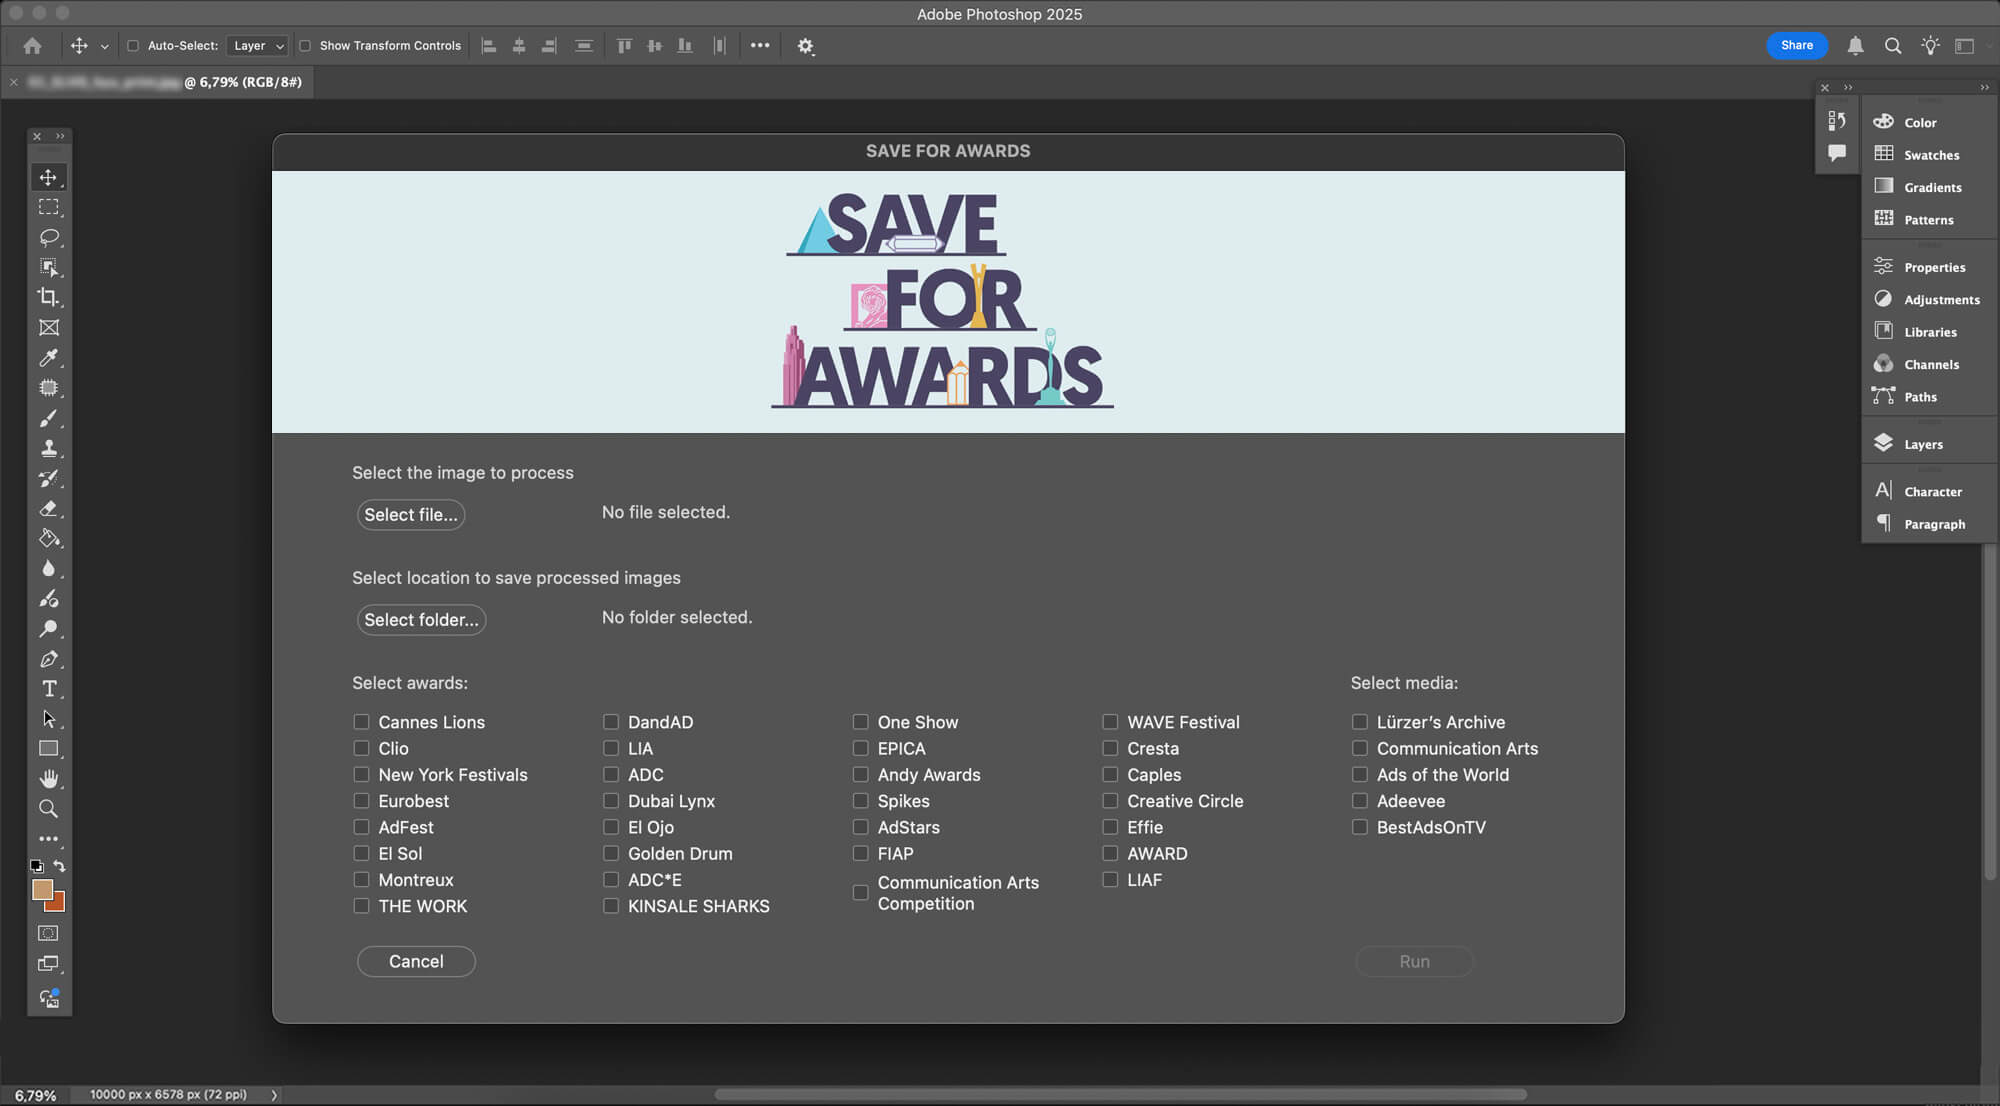Show more options in the options bar
Image resolution: width=2000 pixels, height=1106 pixels.
[x=760, y=45]
